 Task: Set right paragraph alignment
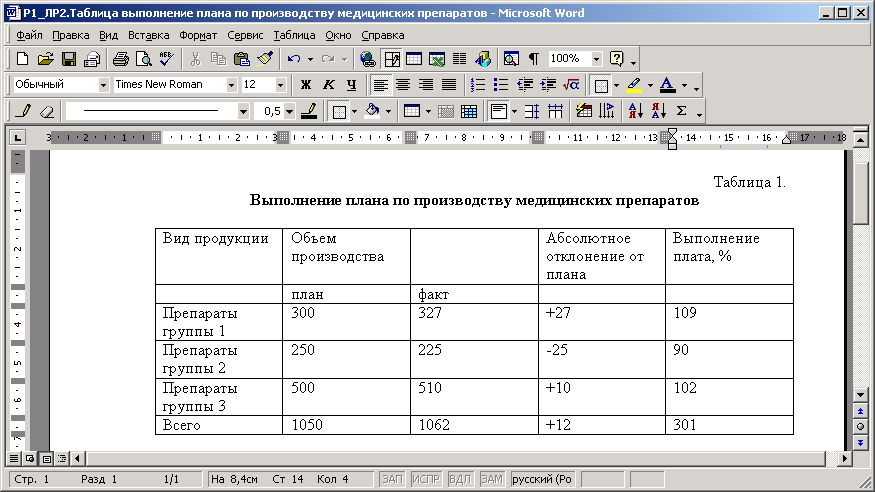(426, 85)
